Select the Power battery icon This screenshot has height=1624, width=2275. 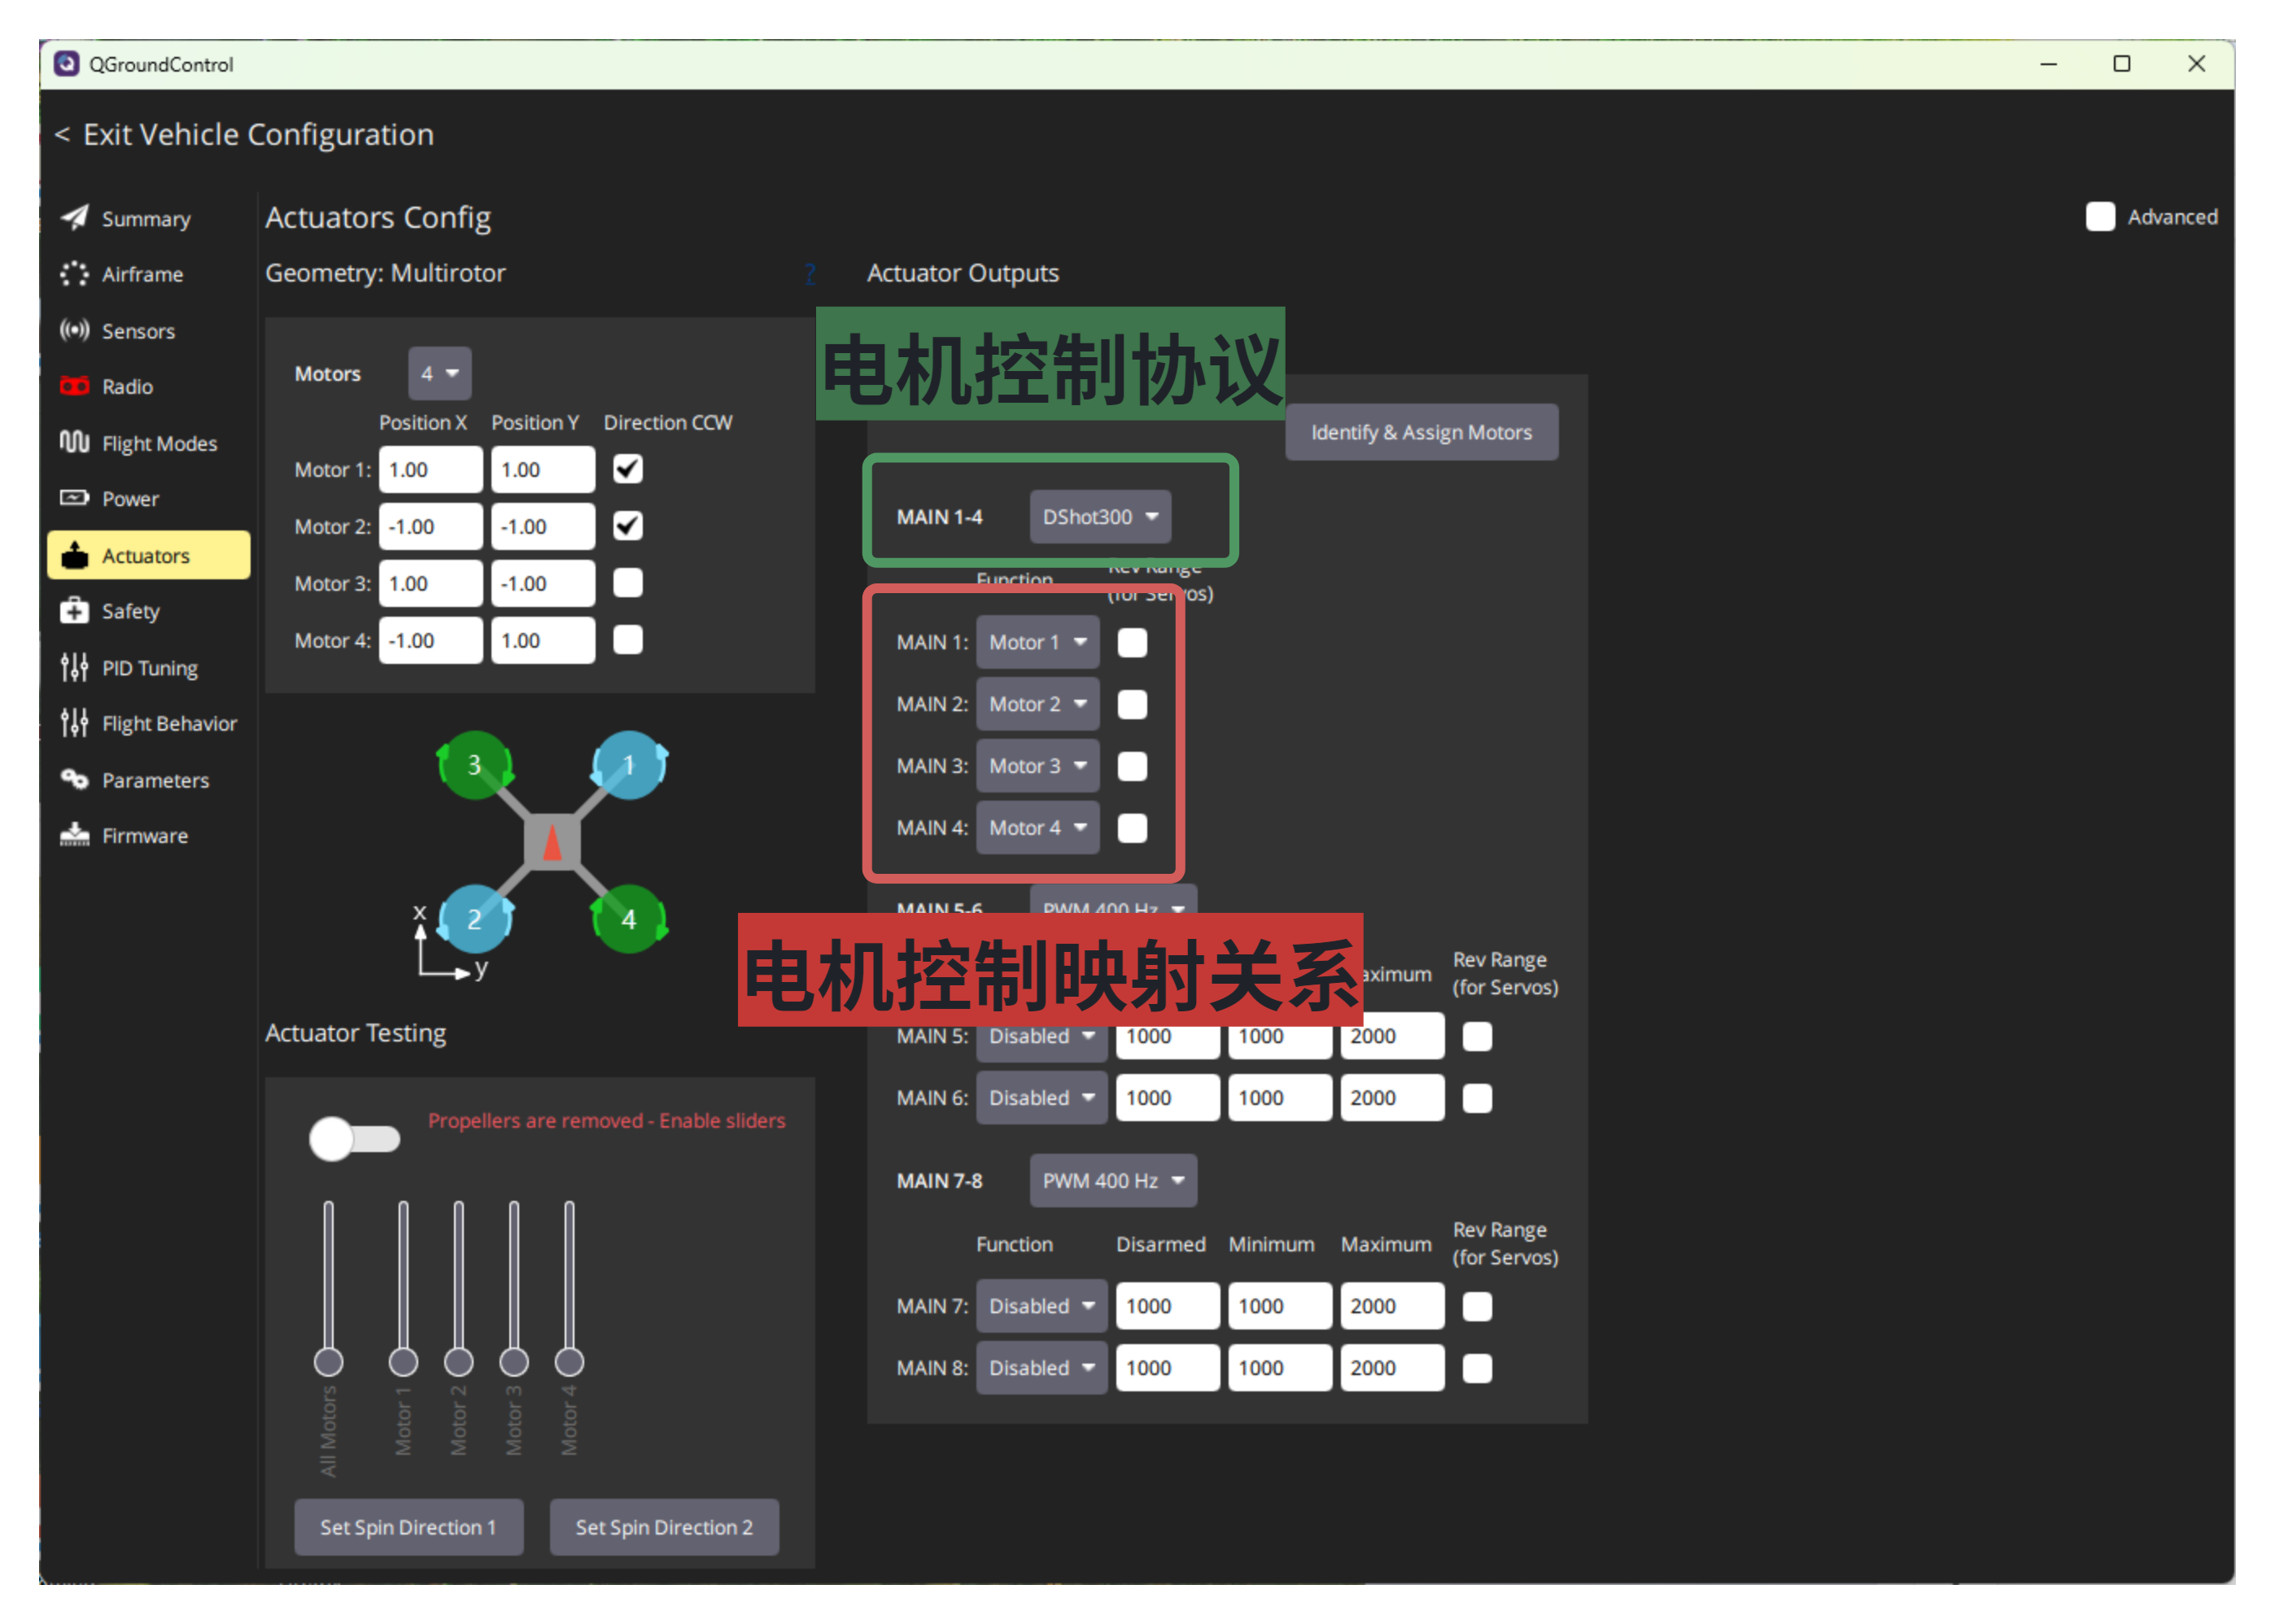pos(74,498)
